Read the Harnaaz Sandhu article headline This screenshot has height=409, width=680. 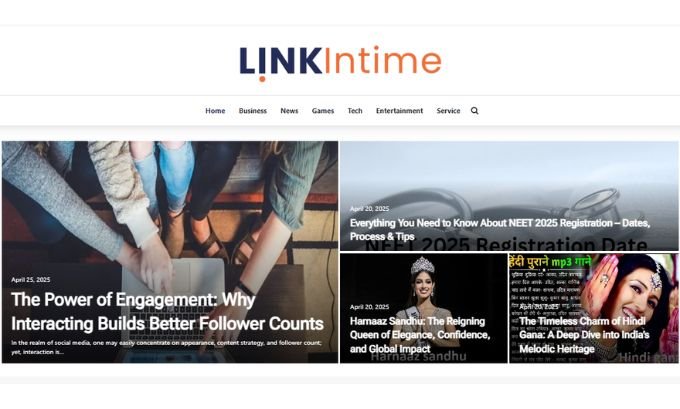[x=420, y=335]
